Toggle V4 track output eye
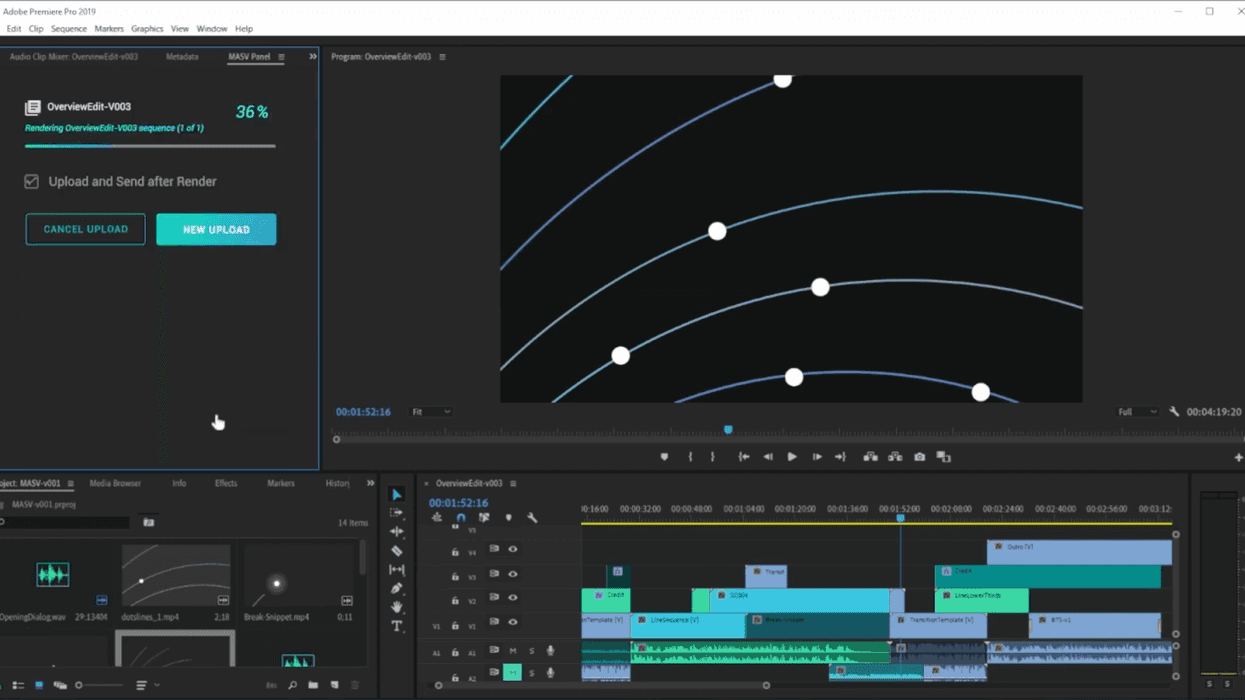Screen dimensions: 1245x700 pyautogui.click(x=513, y=549)
